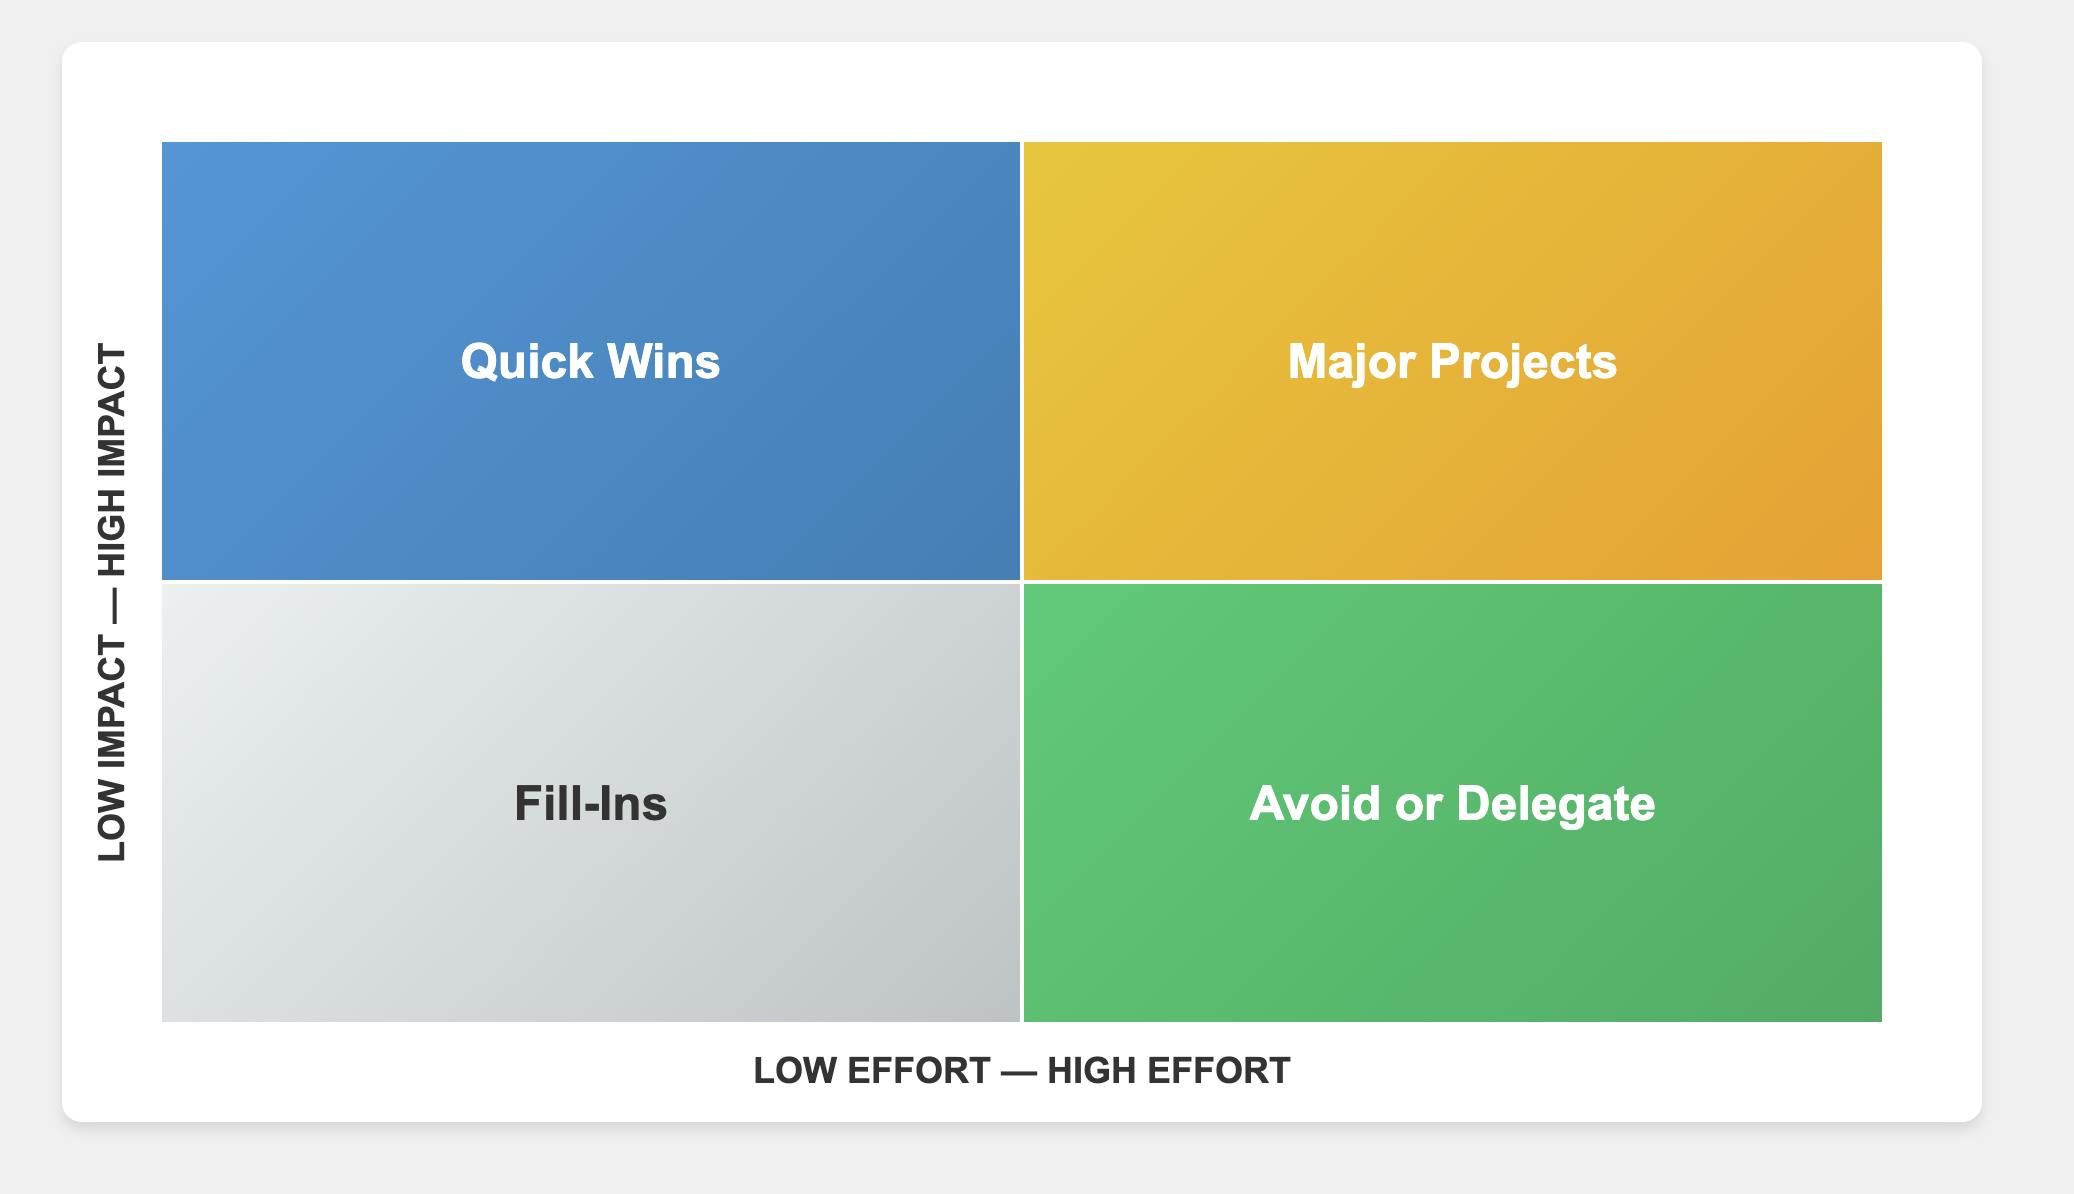Image resolution: width=2074 pixels, height=1194 pixels.
Task: Click the center point where four quadrants meet
Action: 1022,582
